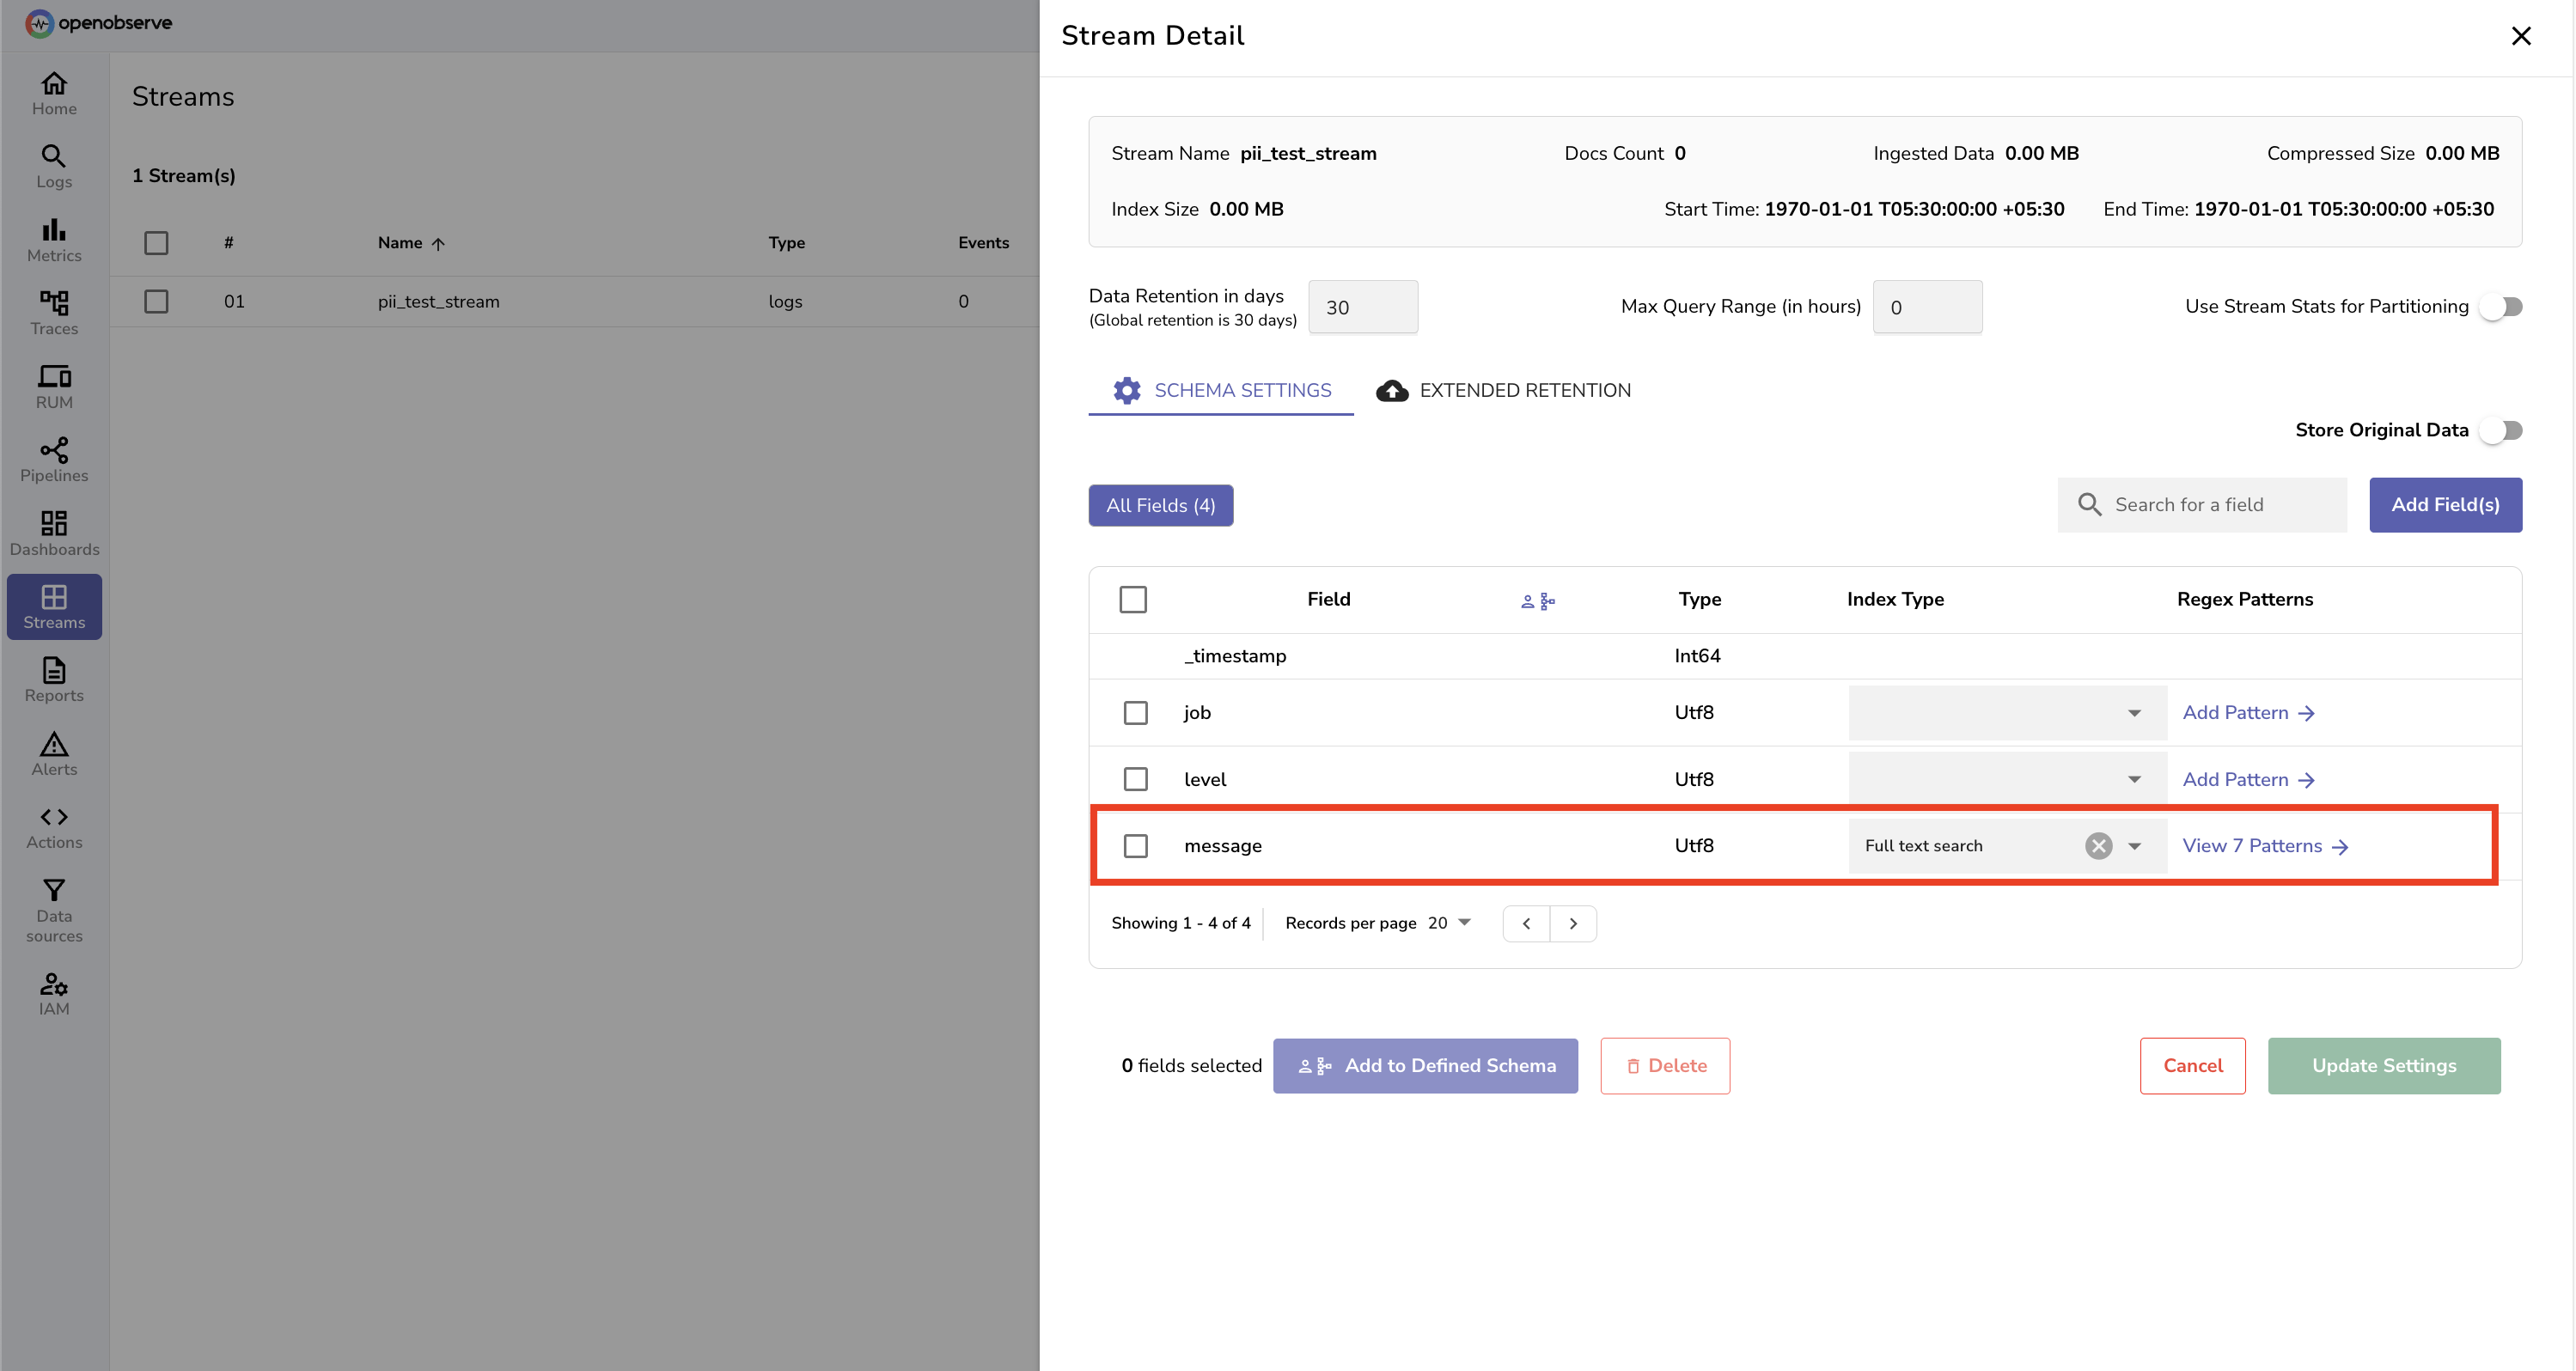
Task: Open the Traces sidebar icon
Action: [54, 302]
